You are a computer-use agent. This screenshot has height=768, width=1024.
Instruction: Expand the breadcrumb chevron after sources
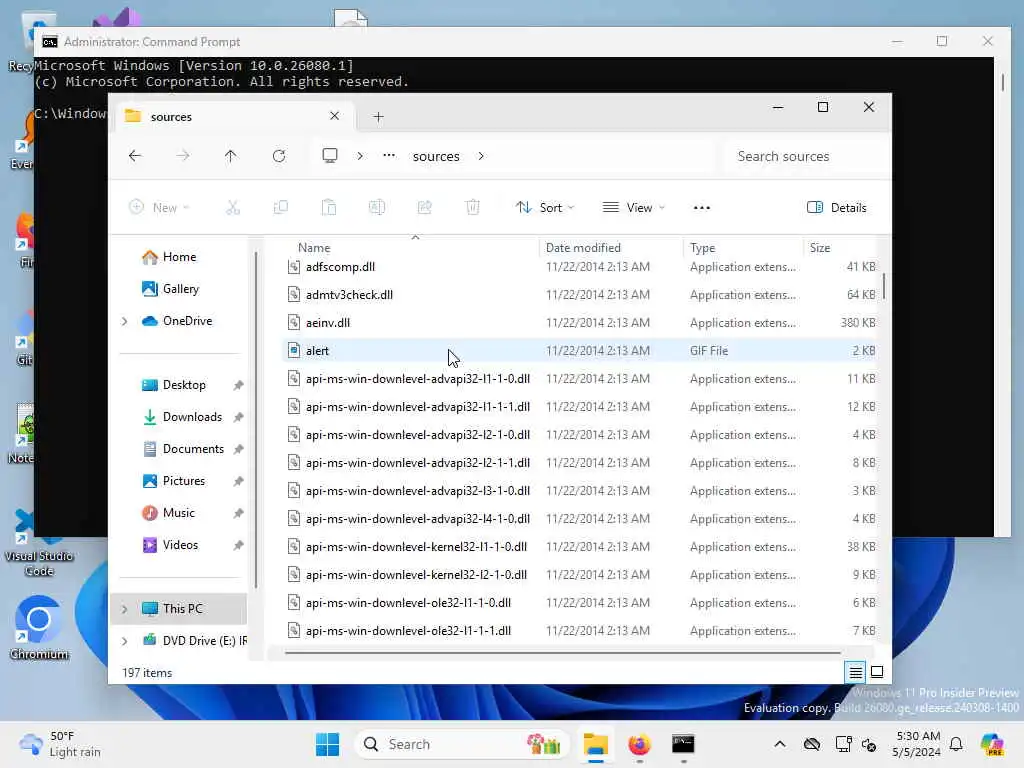[x=481, y=156]
